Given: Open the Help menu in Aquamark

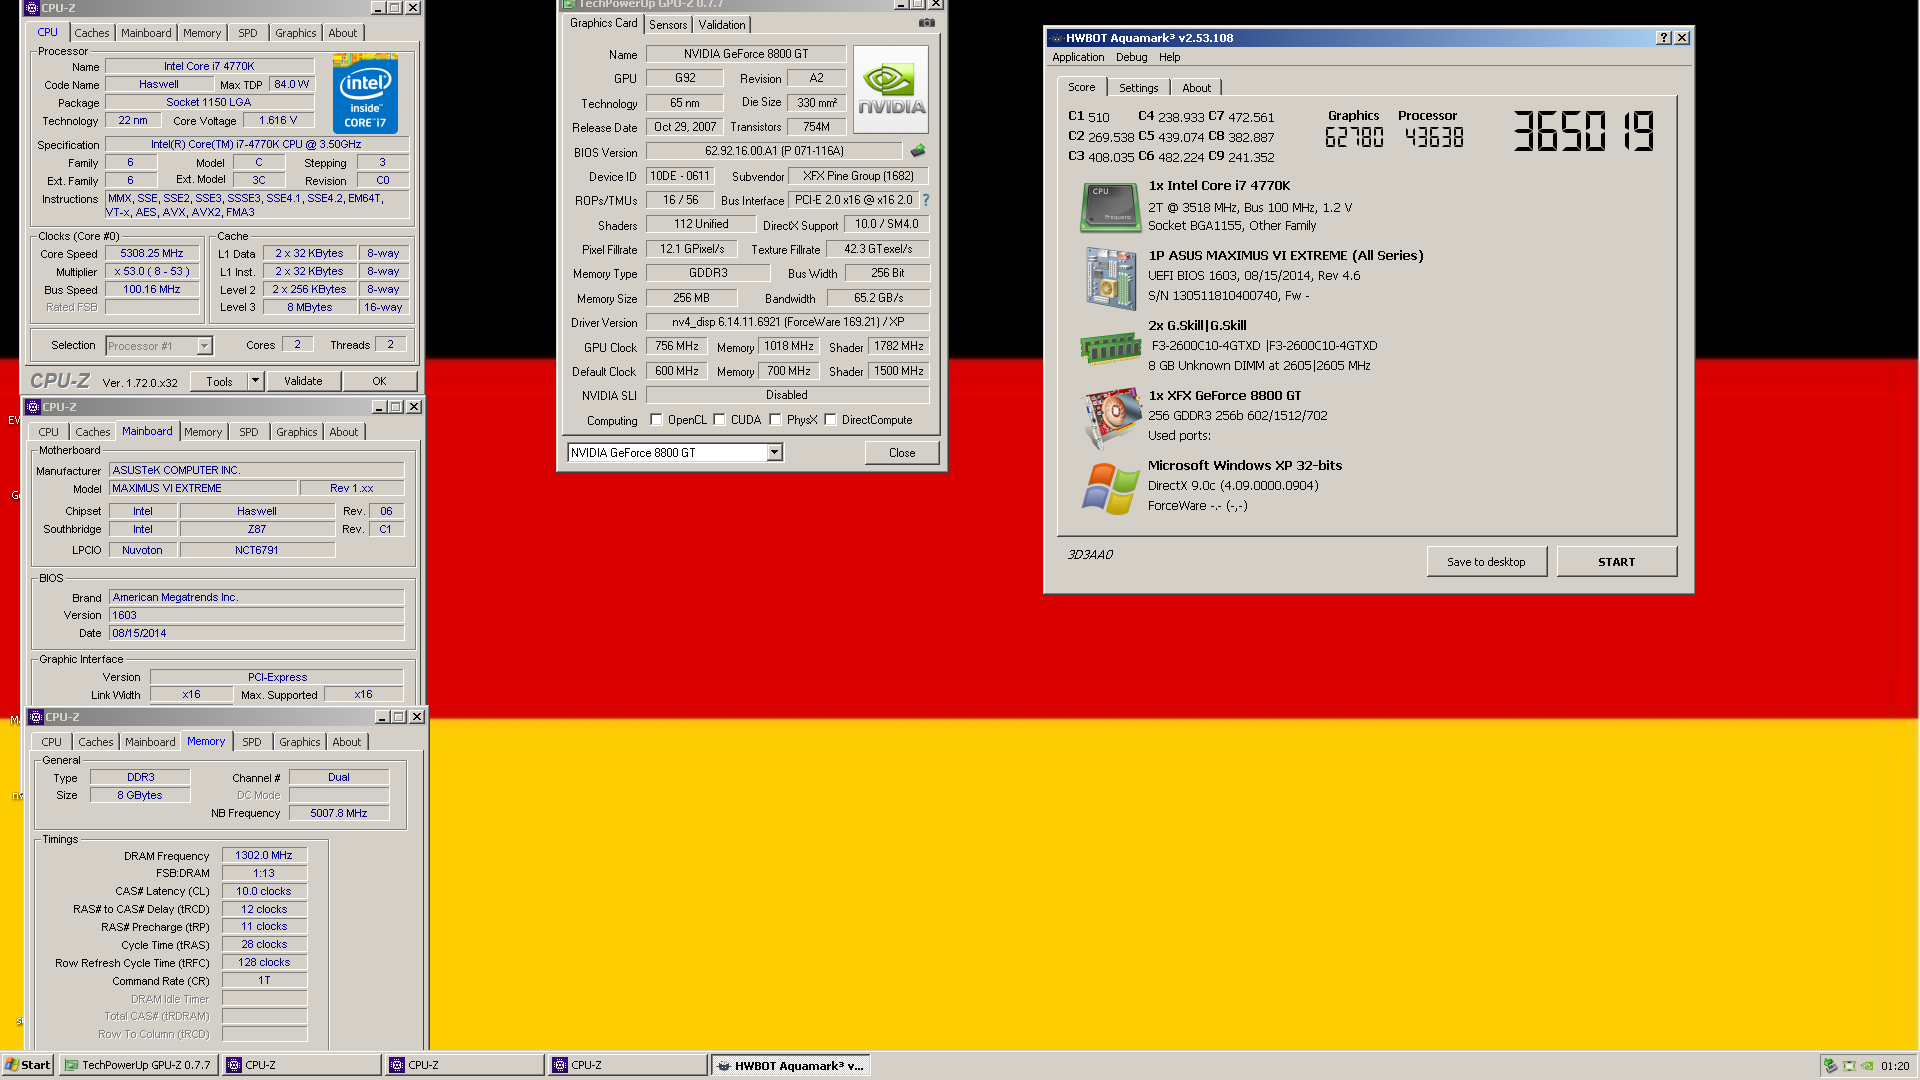Looking at the screenshot, I should click(x=1169, y=57).
